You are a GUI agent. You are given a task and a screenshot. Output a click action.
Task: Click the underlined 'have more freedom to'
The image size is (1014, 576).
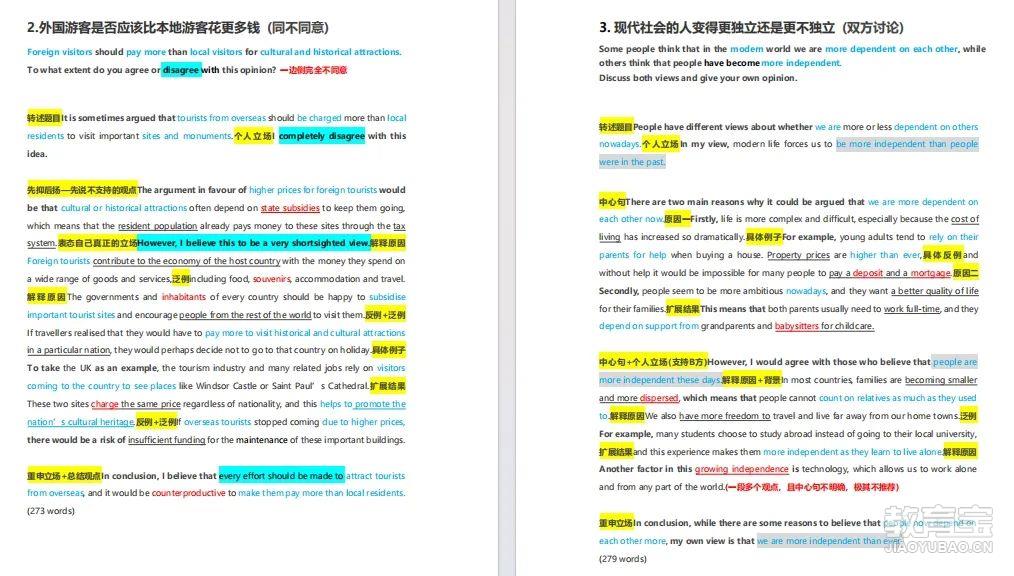tap(724, 416)
